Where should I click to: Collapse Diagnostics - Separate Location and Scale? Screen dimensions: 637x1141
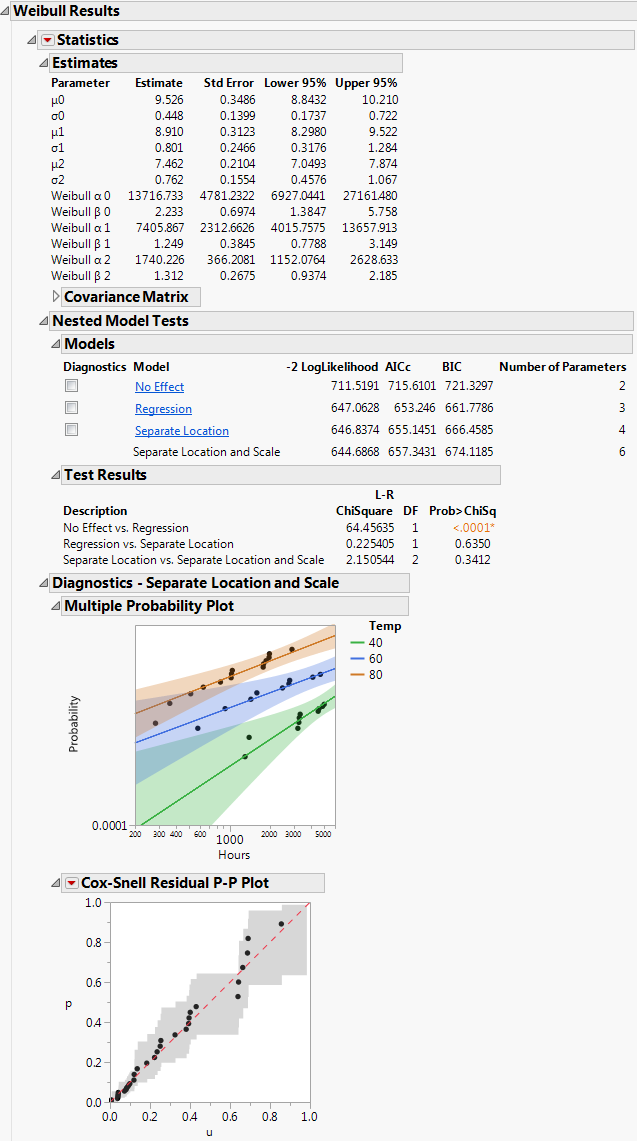[x=43, y=583]
